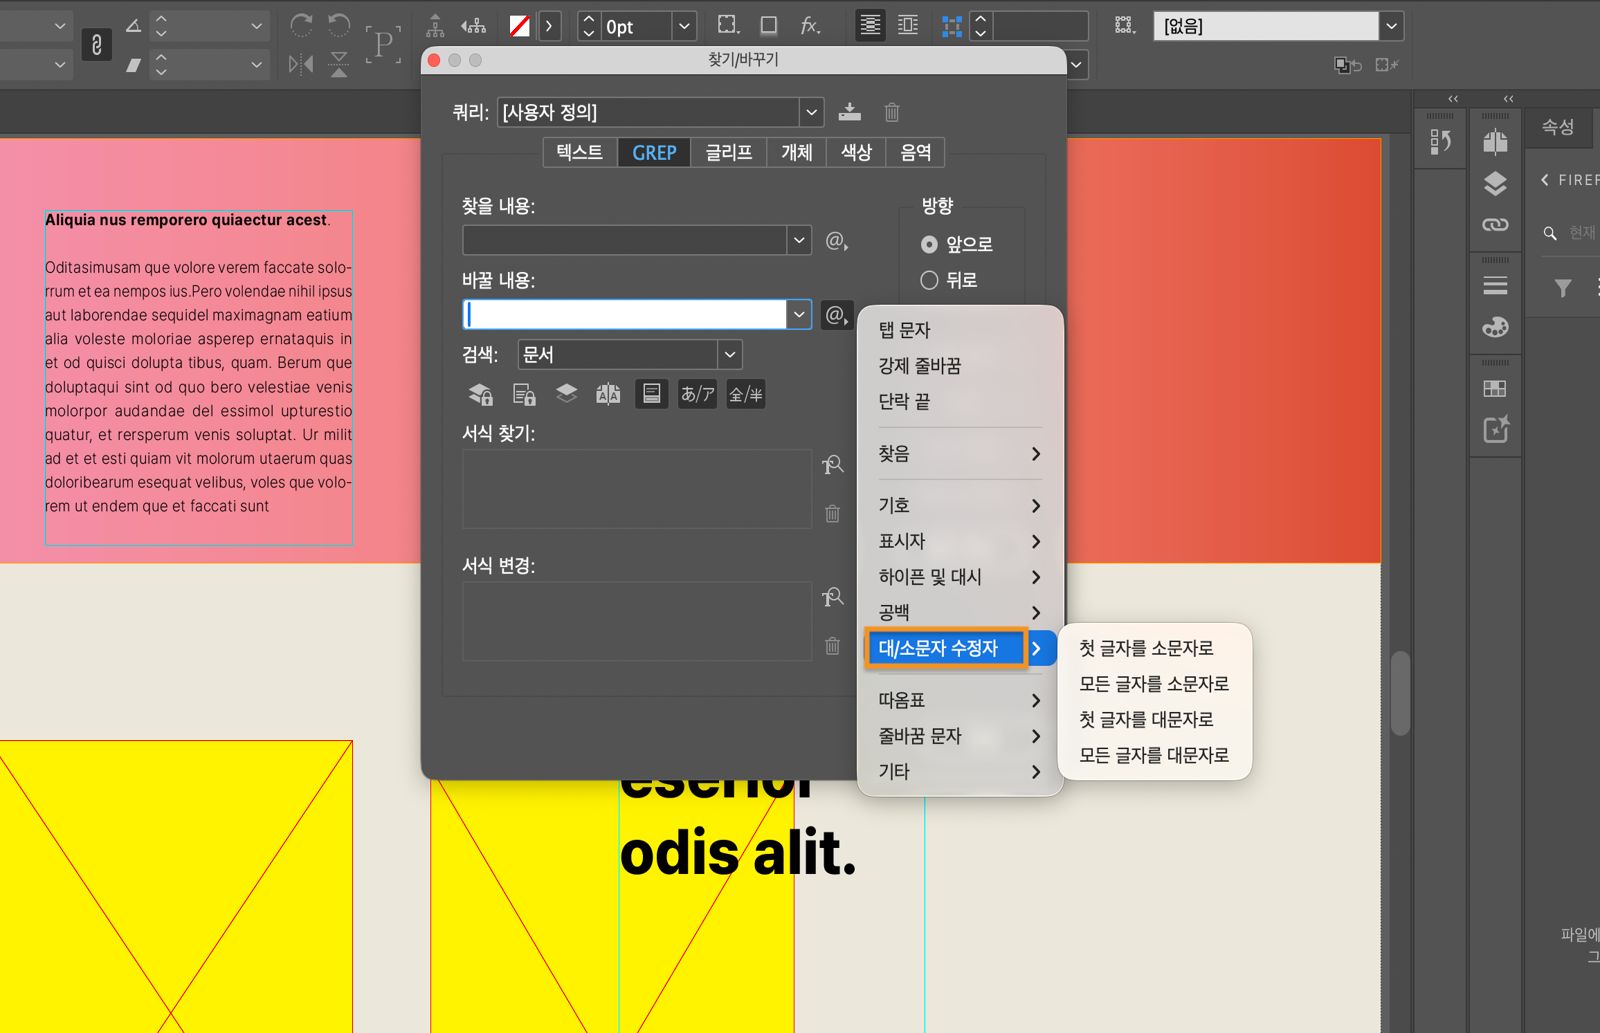
Task: Click the rotate 90° clockwise icon
Action: [x=301, y=25]
